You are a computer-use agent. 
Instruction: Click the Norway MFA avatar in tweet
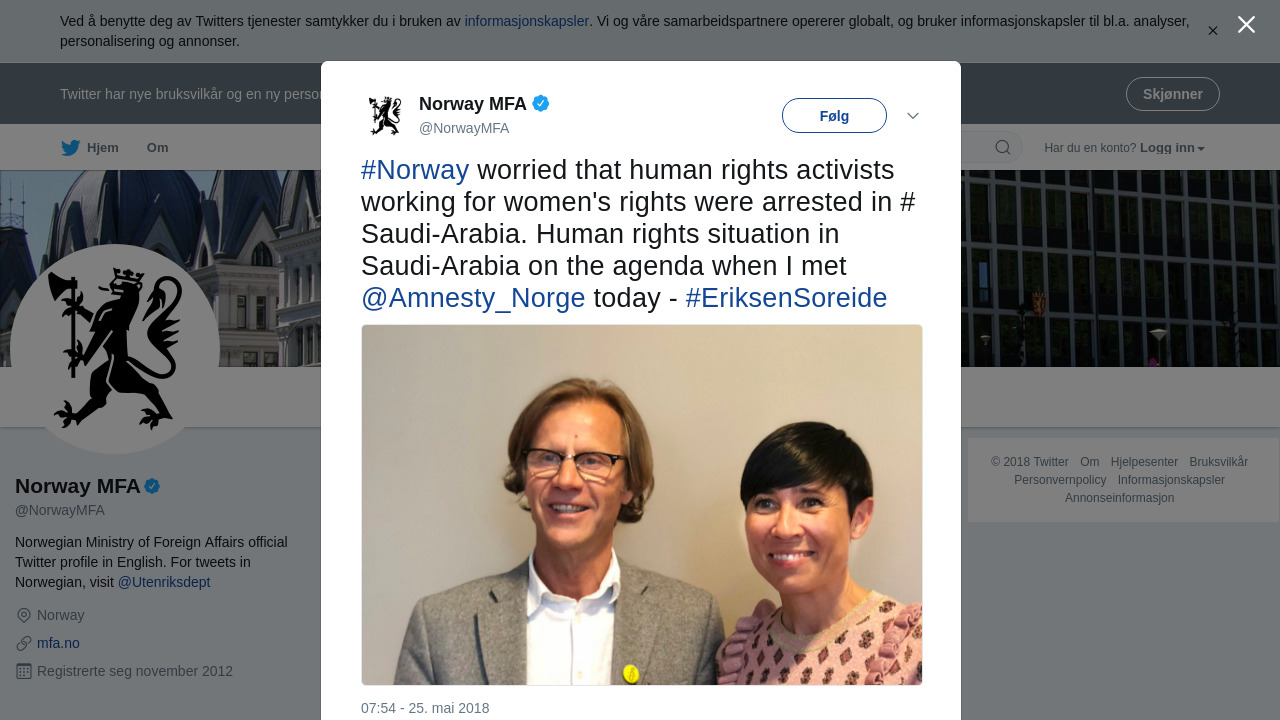(385, 116)
